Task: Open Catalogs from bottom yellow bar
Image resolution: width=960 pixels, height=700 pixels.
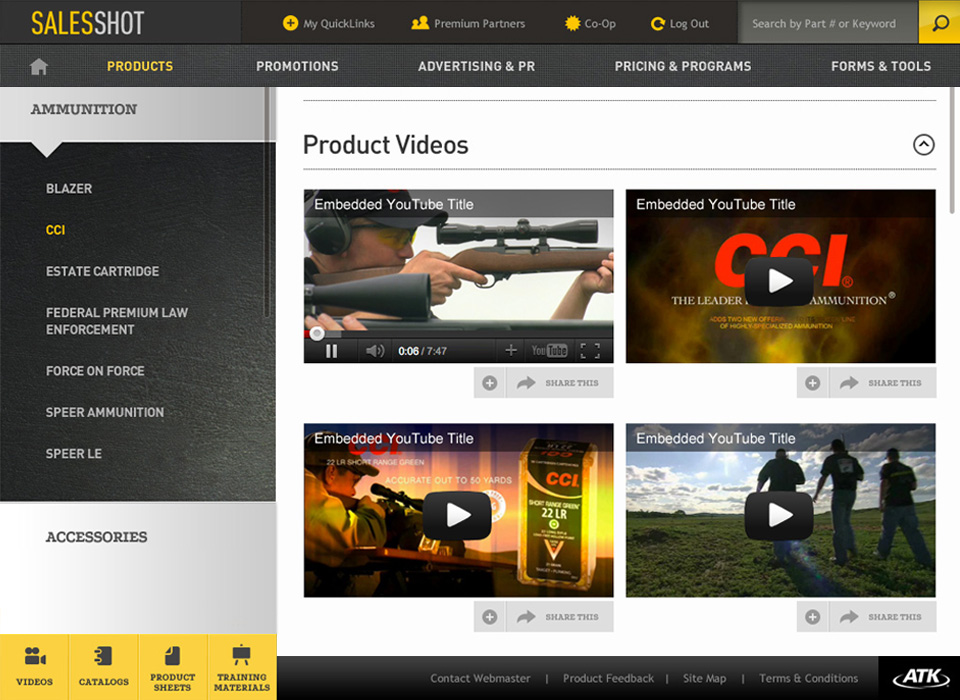Action: coord(103,667)
